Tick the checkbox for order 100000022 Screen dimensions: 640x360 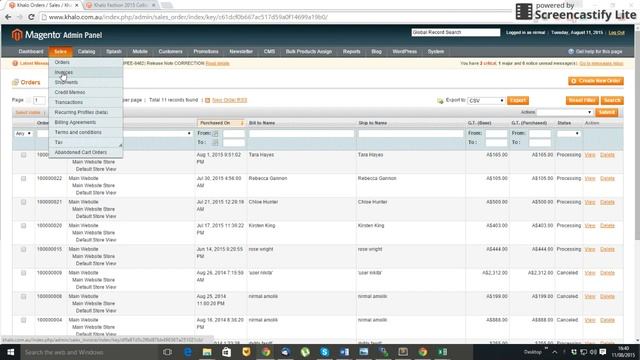[x=24, y=179]
